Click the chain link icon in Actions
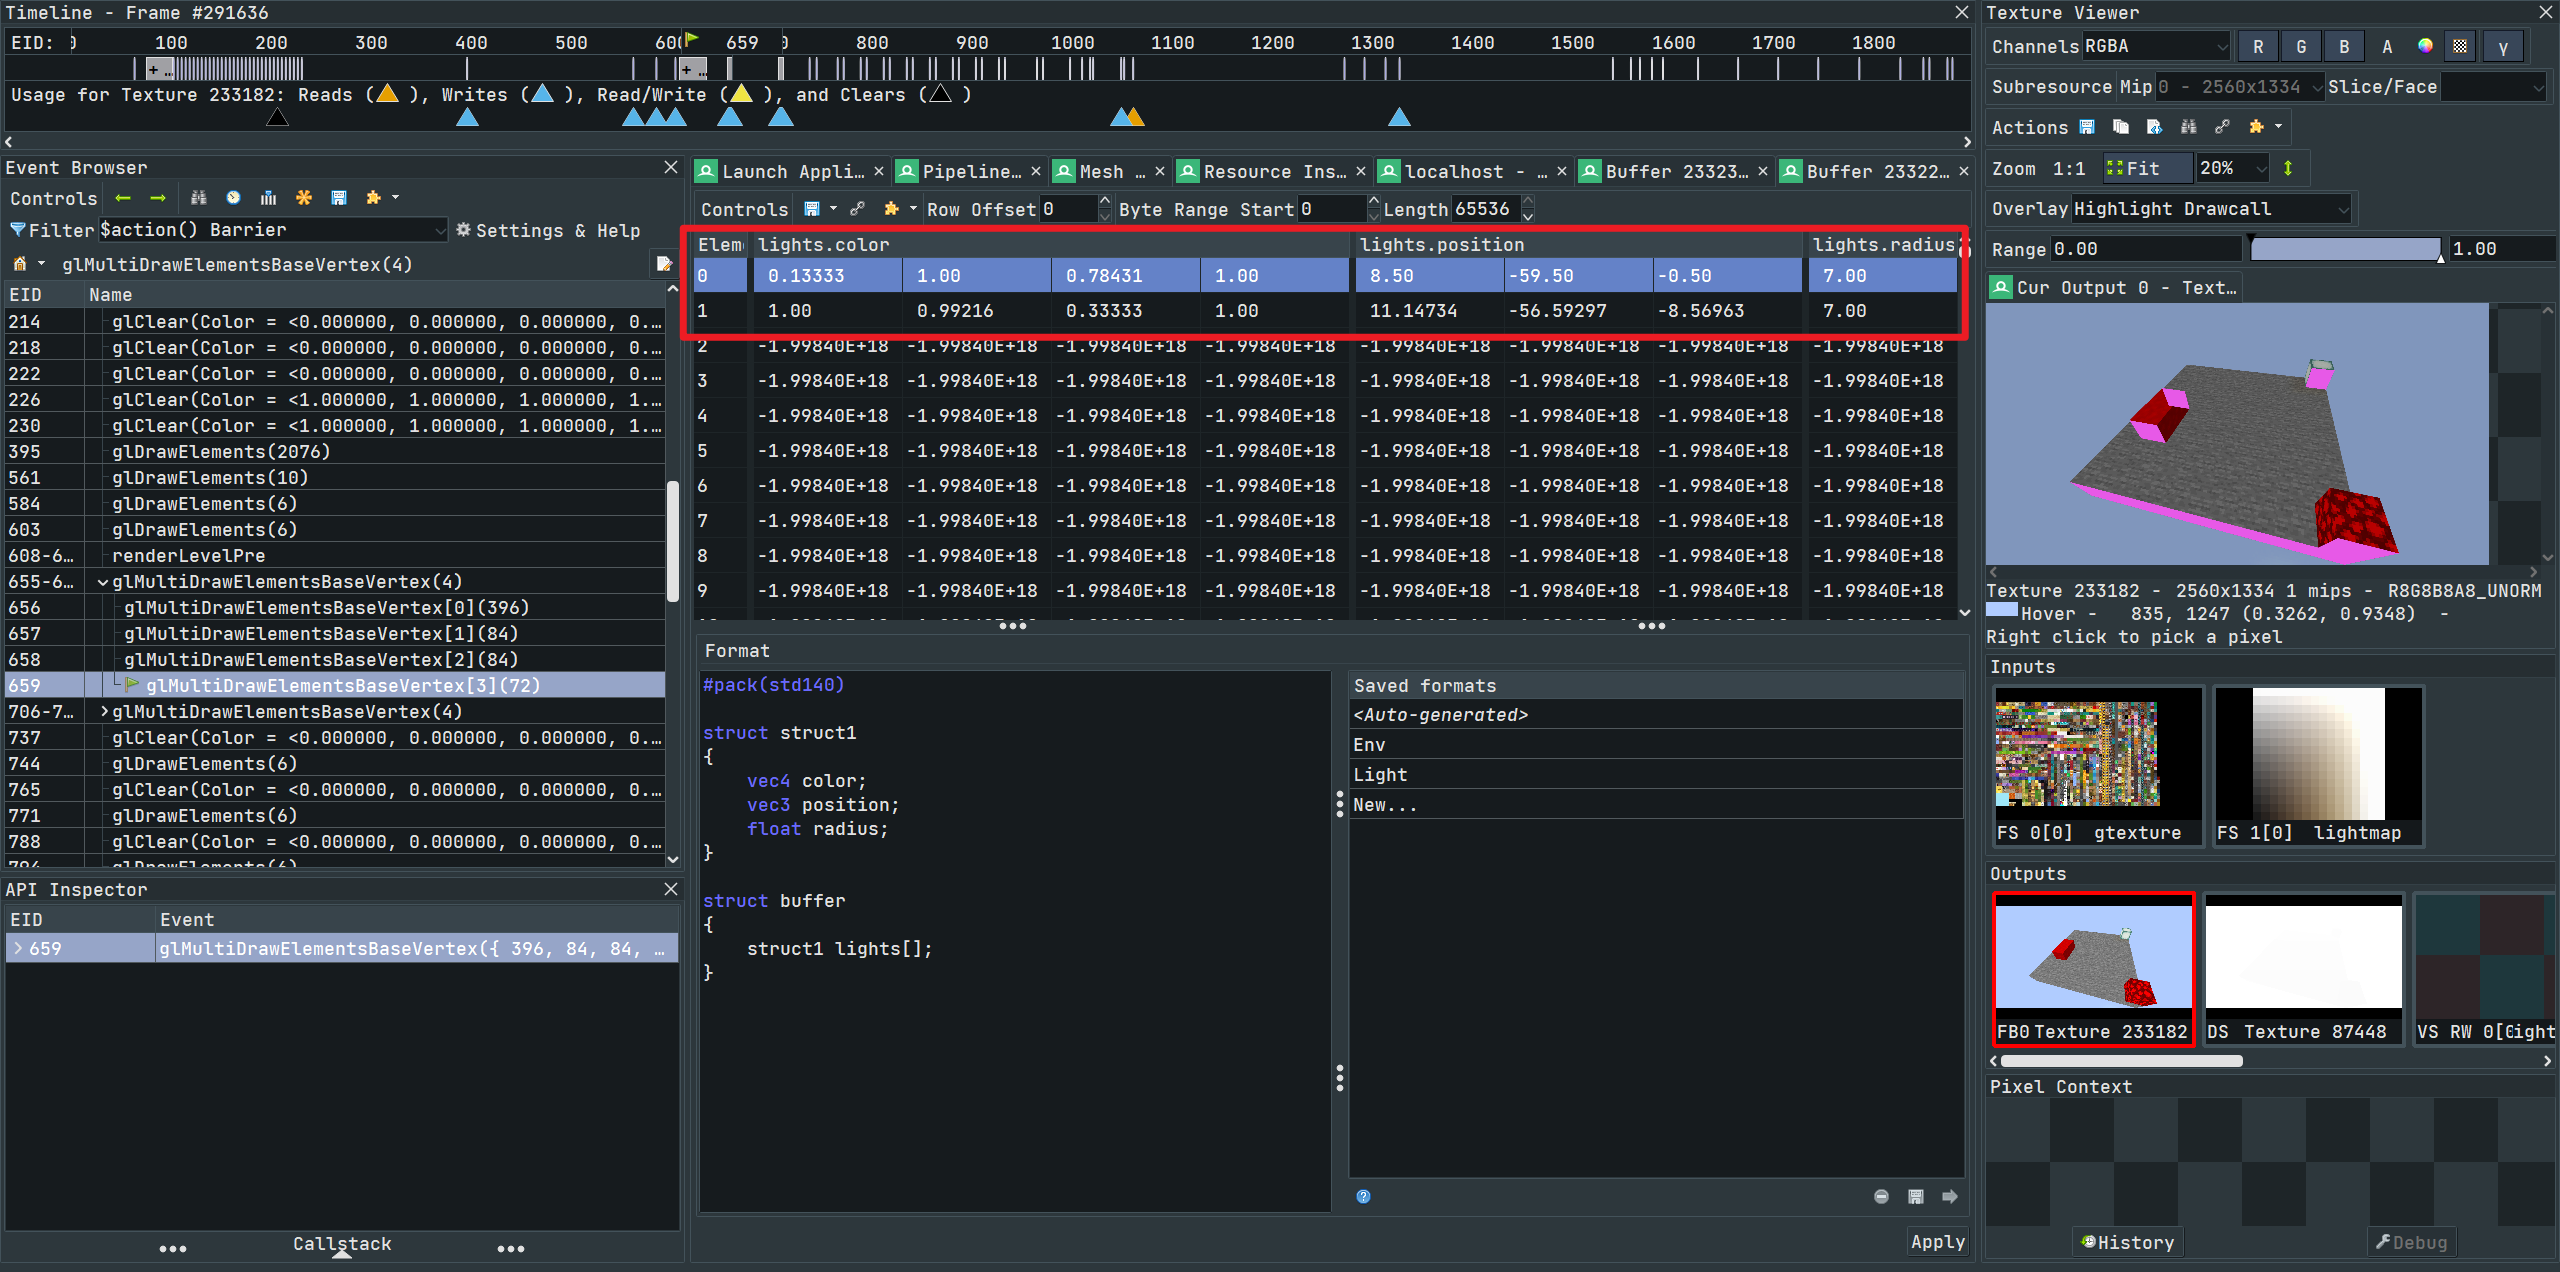This screenshot has width=2560, height=1272. click(x=2222, y=127)
